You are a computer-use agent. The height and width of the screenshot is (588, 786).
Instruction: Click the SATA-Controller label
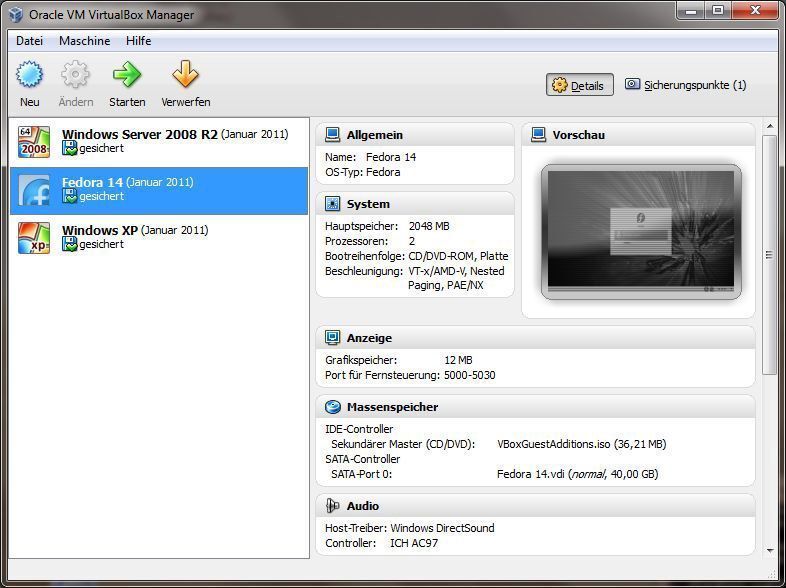362,459
